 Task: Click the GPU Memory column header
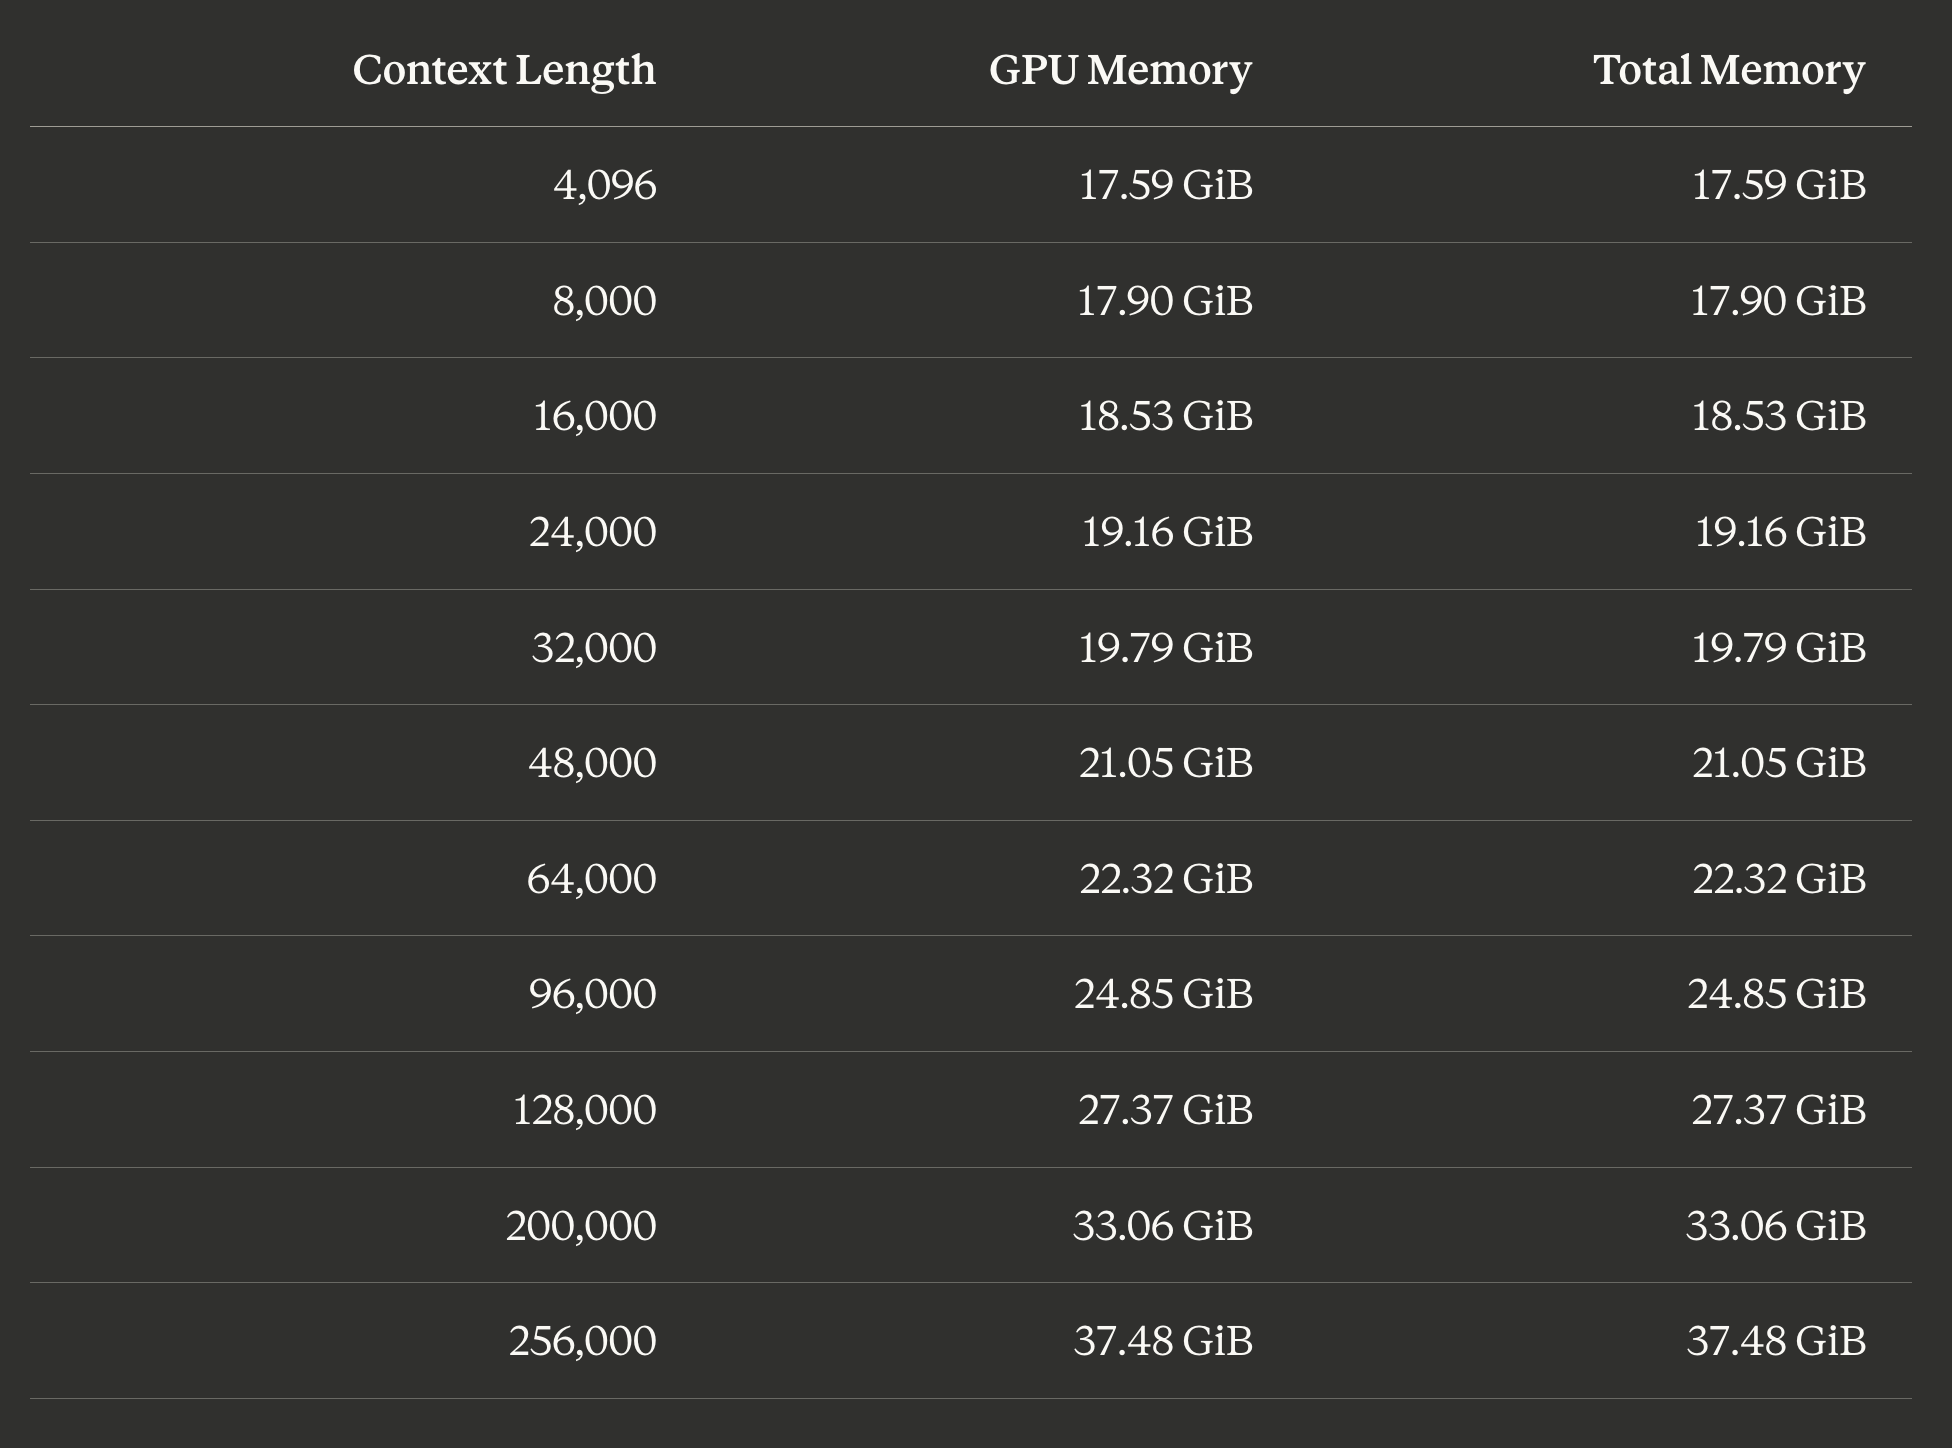click(1120, 71)
